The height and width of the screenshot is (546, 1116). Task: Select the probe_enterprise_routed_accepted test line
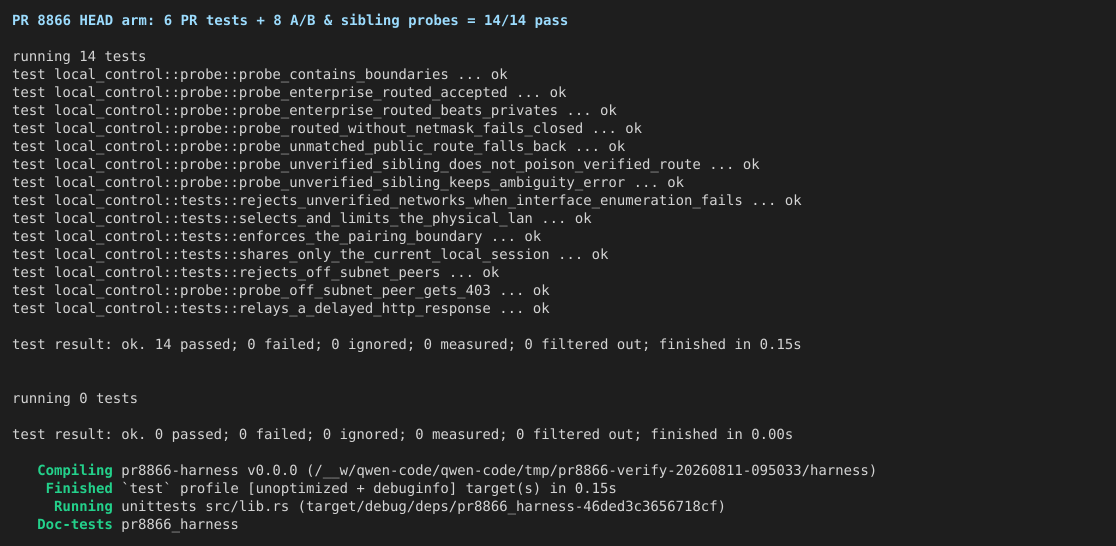click(x=289, y=93)
